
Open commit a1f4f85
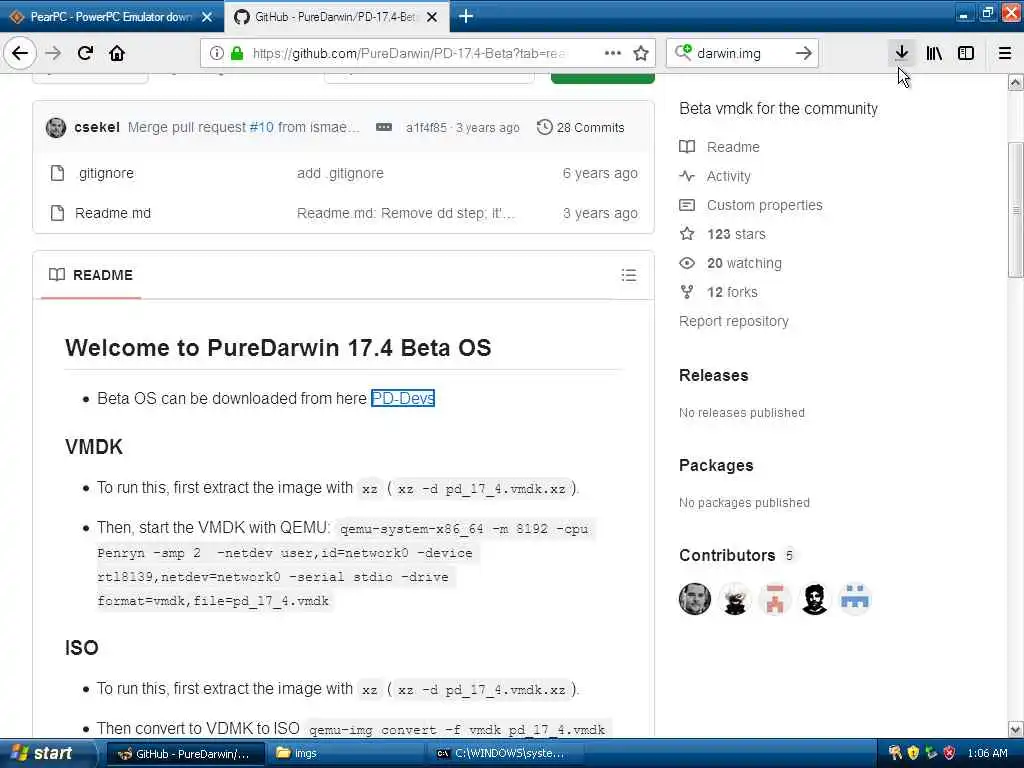click(426, 127)
